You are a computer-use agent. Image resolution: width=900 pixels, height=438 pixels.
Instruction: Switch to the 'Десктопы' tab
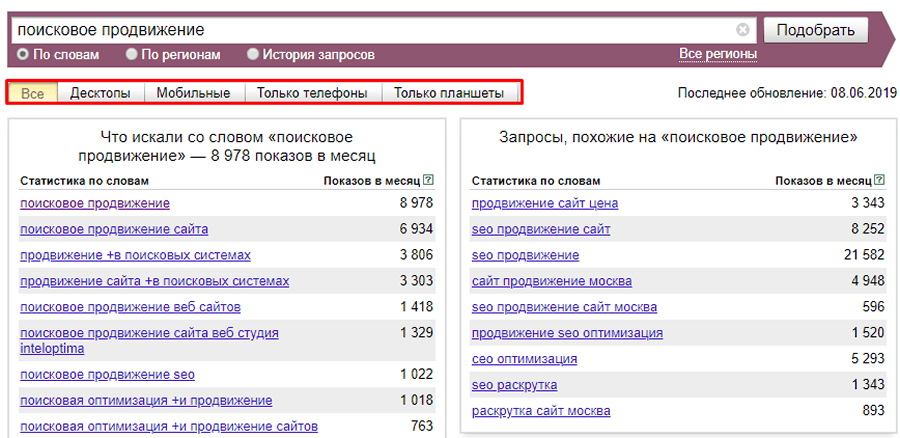coord(100,93)
